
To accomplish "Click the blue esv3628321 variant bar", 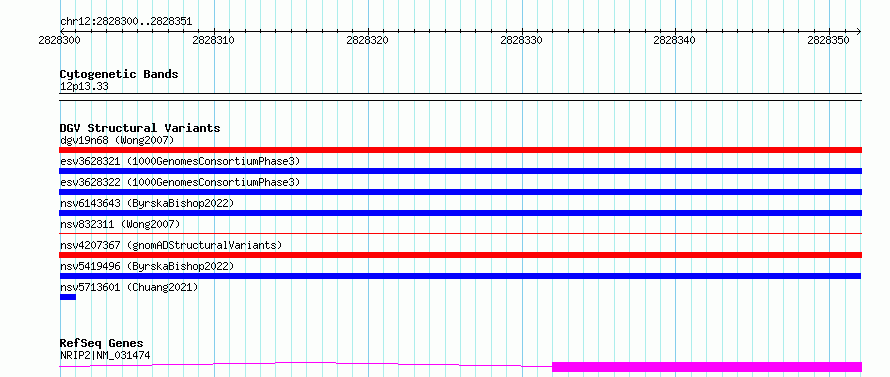I will [460, 171].
